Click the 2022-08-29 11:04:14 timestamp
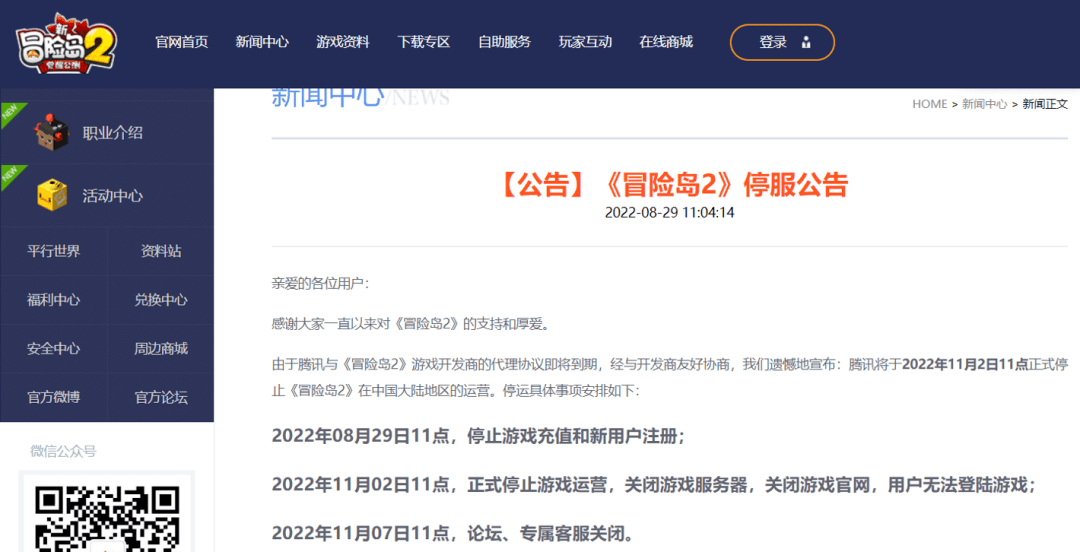 pos(669,213)
